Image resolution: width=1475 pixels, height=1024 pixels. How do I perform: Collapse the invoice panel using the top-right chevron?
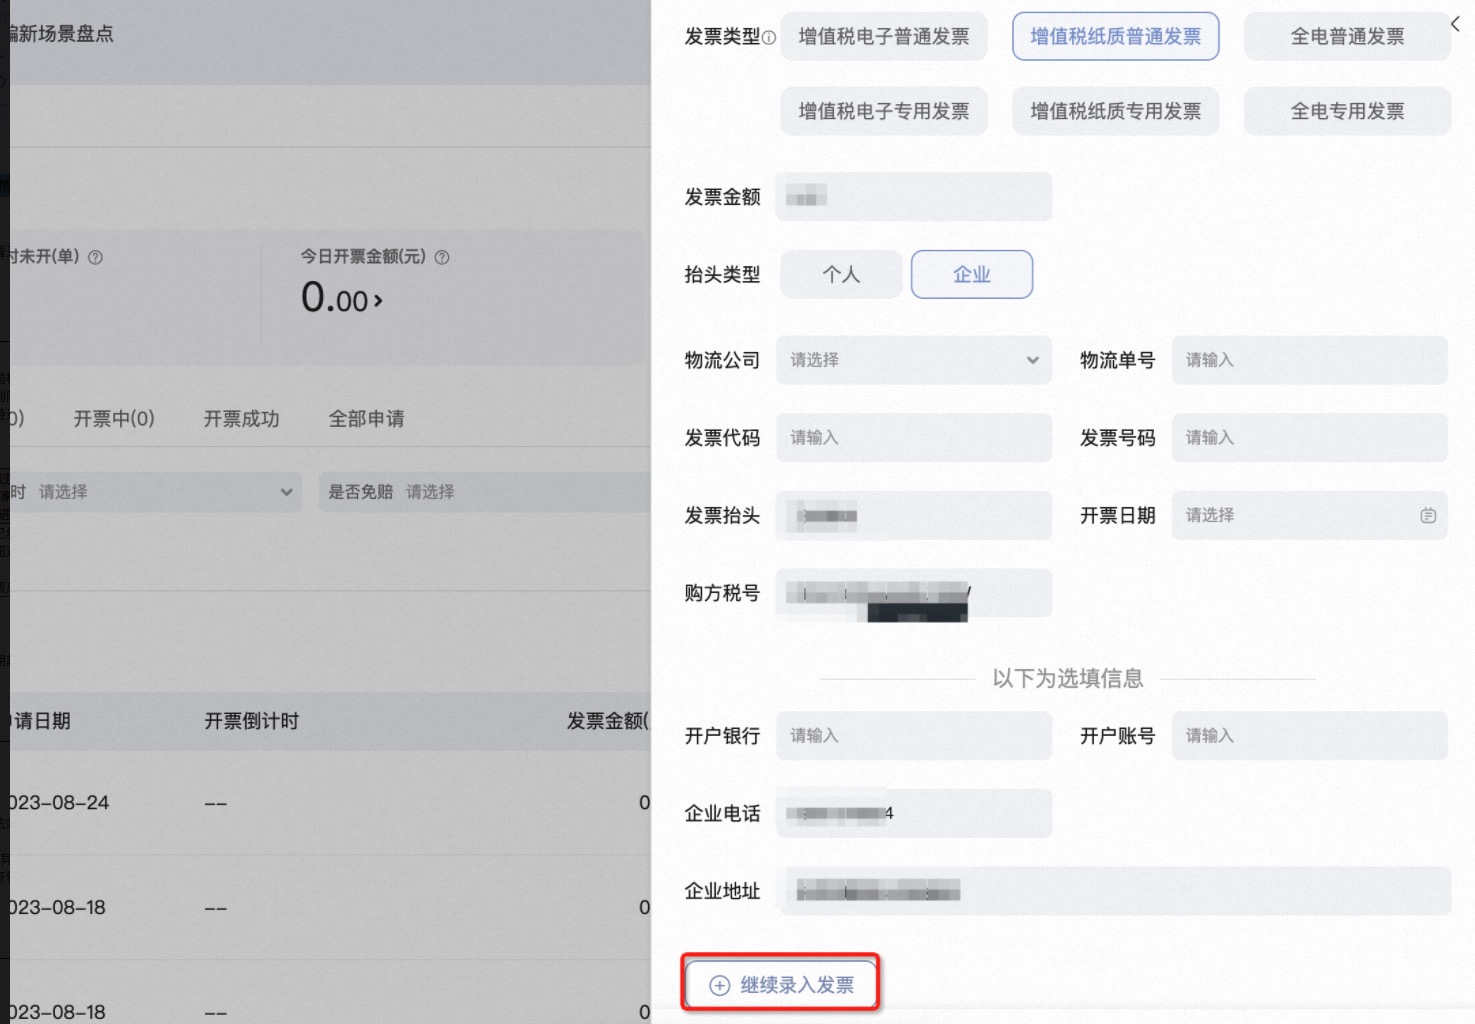coord(1456,24)
